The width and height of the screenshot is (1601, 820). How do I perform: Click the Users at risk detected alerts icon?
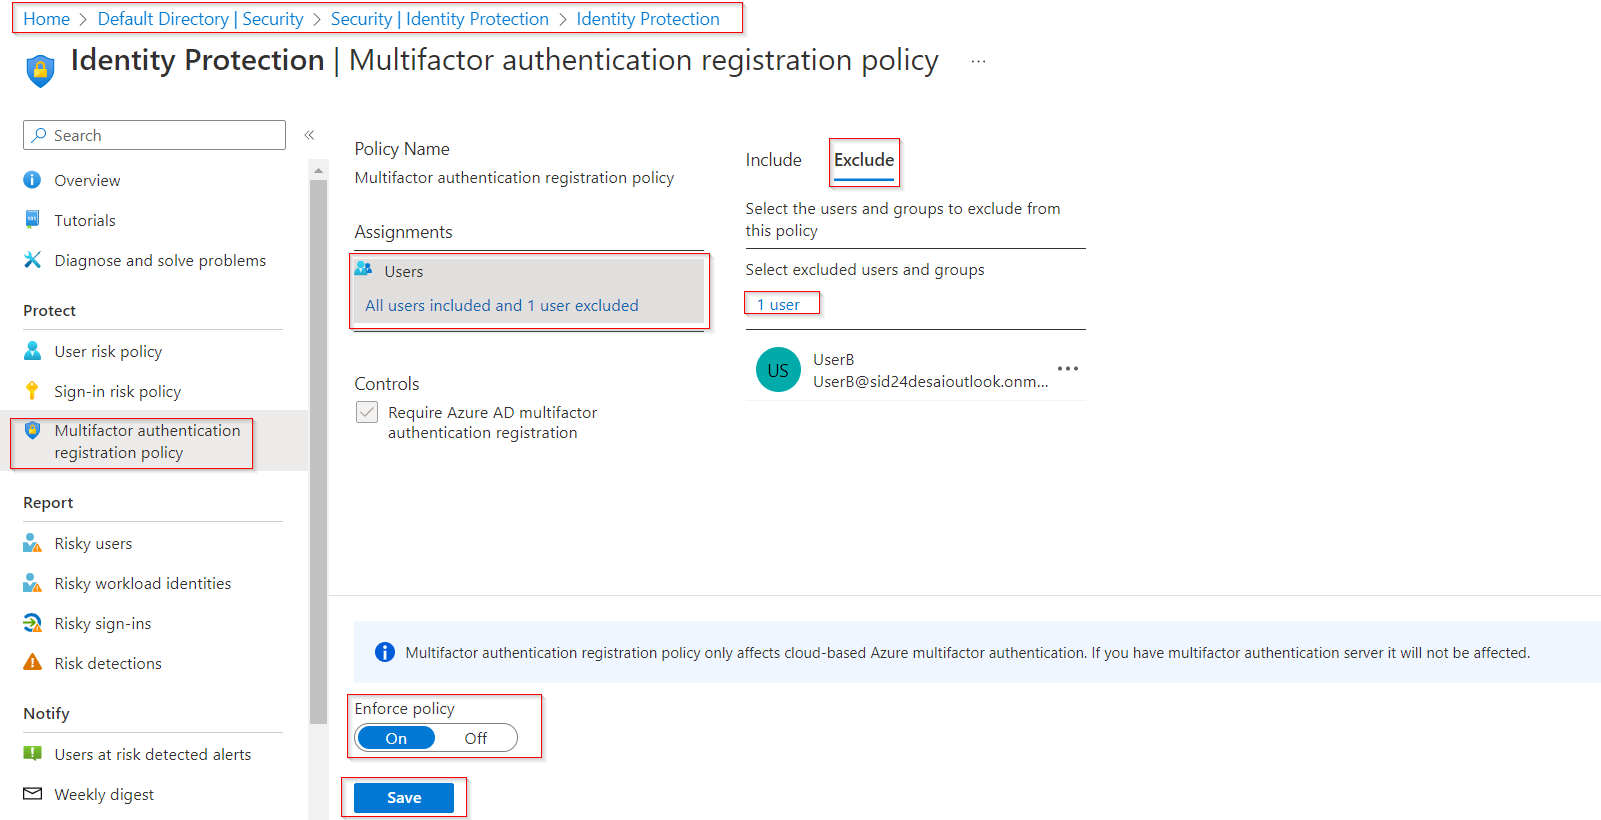(32, 753)
